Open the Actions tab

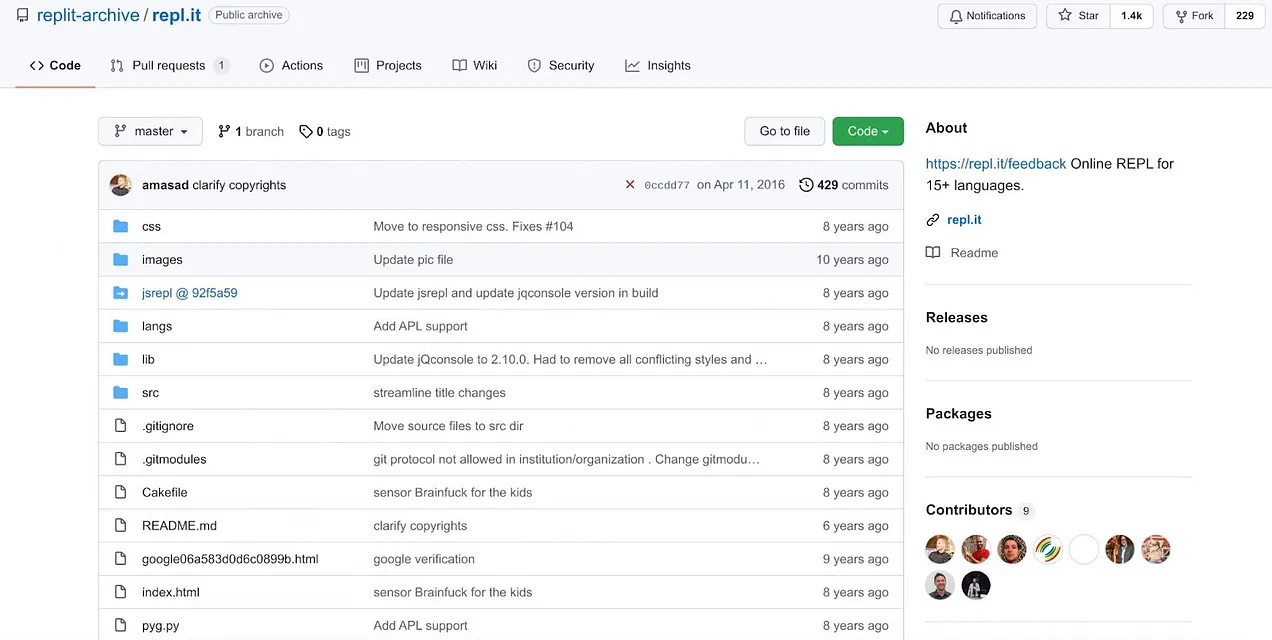tap(291, 65)
